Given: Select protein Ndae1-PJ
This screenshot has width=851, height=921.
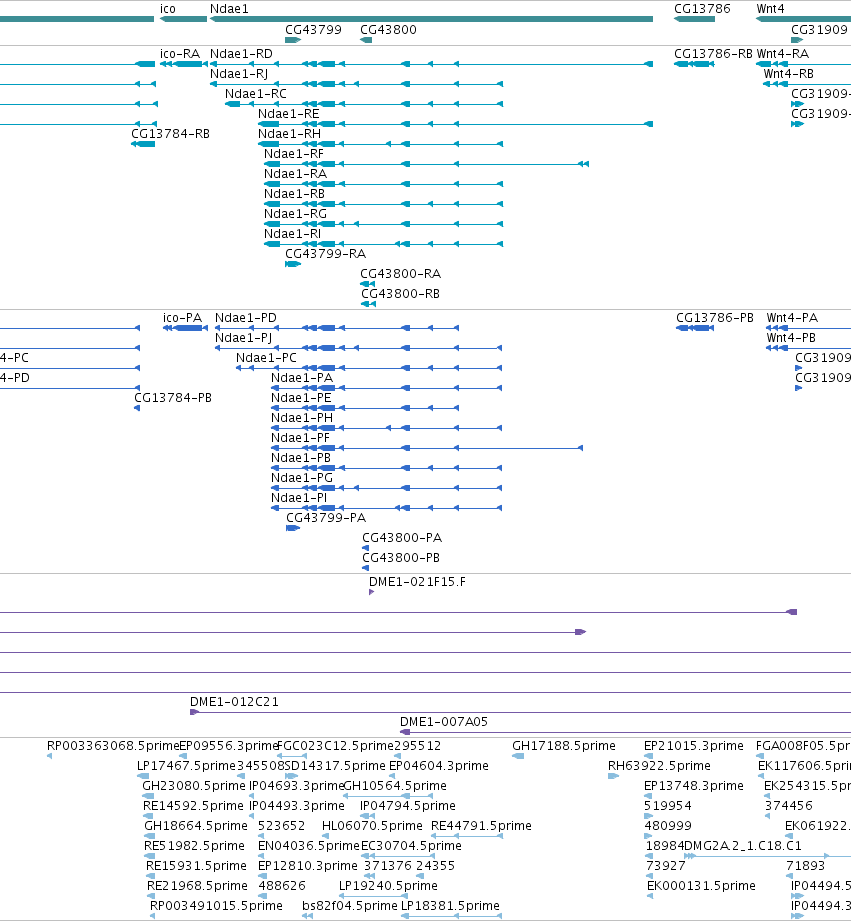Looking at the screenshot, I should coord(243,338).
